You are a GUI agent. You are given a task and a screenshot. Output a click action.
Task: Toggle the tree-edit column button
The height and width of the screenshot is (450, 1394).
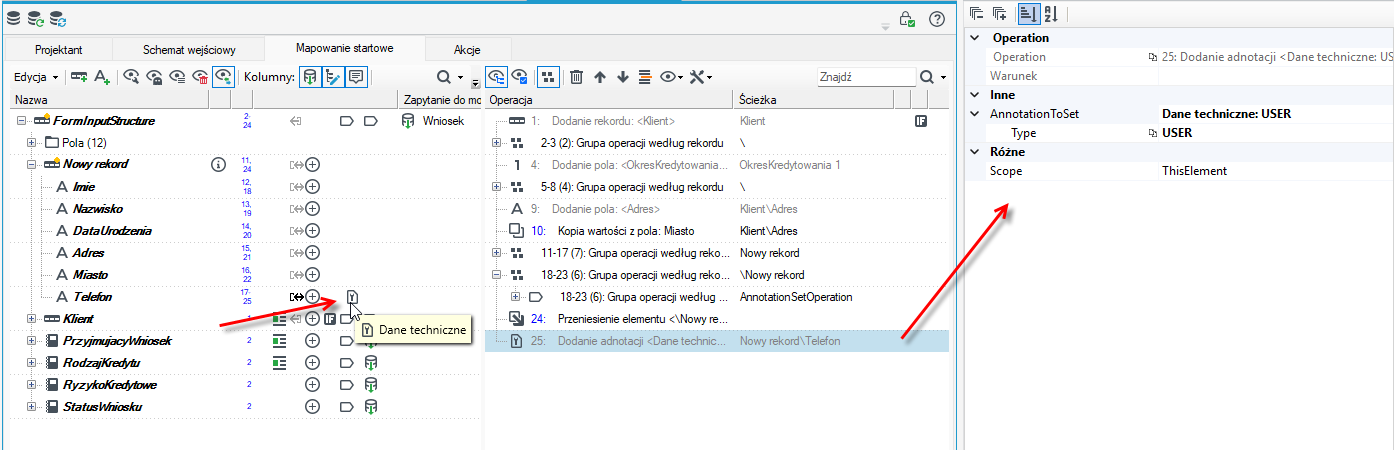click(x=333, y=77)
